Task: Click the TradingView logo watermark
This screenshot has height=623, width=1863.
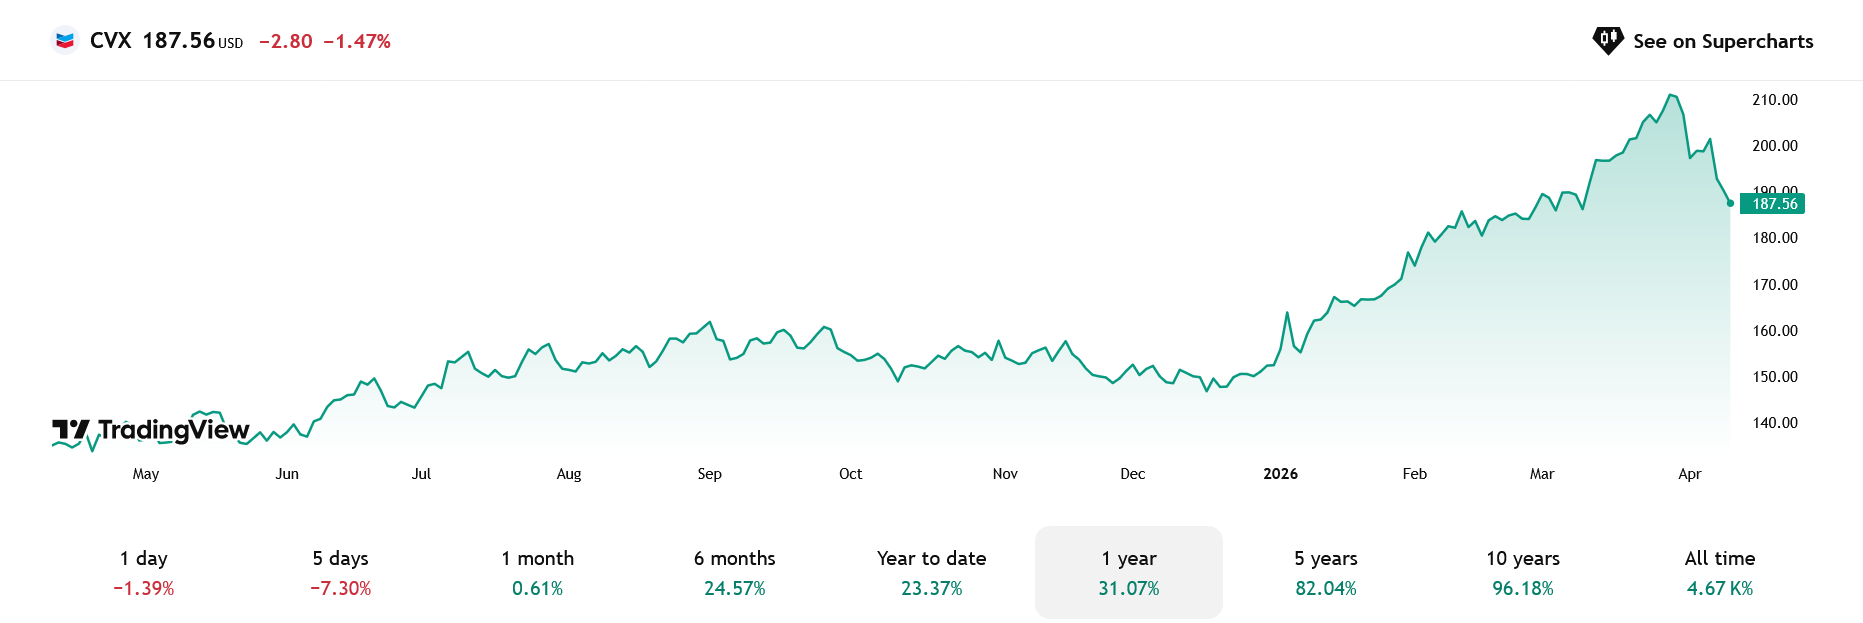Action: click(151, 430)
